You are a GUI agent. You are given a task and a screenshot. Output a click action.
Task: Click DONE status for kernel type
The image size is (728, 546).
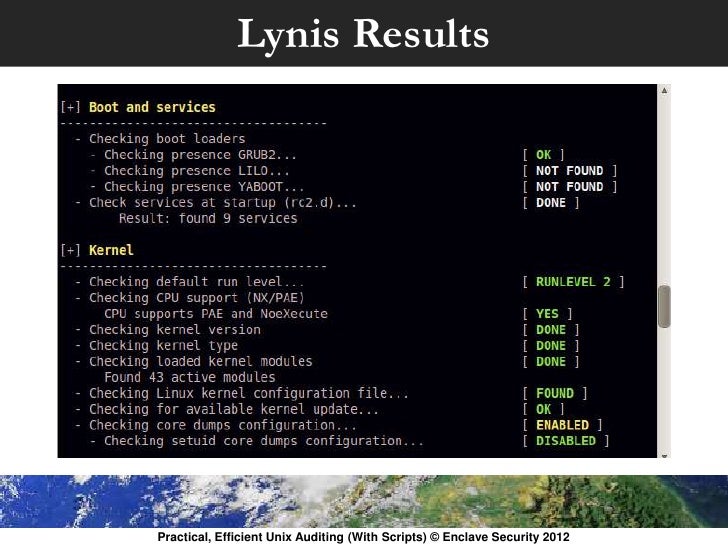551,345
